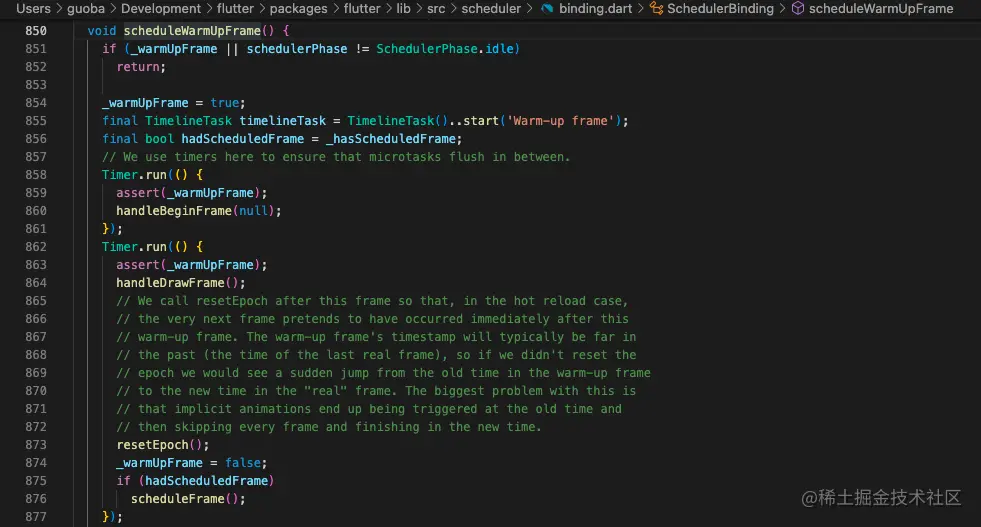Click line number 858 in the gutter

click(x=36, y=175)
